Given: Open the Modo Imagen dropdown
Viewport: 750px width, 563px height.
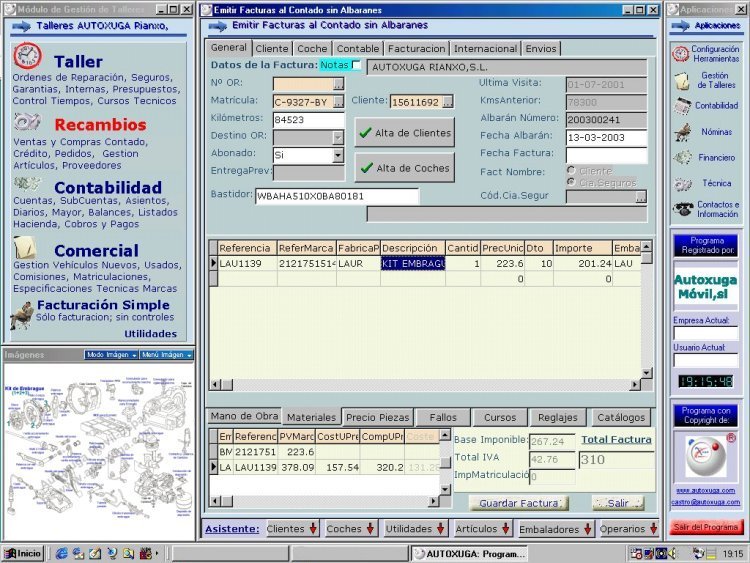Looking at the screenshot, I should 111,354.
